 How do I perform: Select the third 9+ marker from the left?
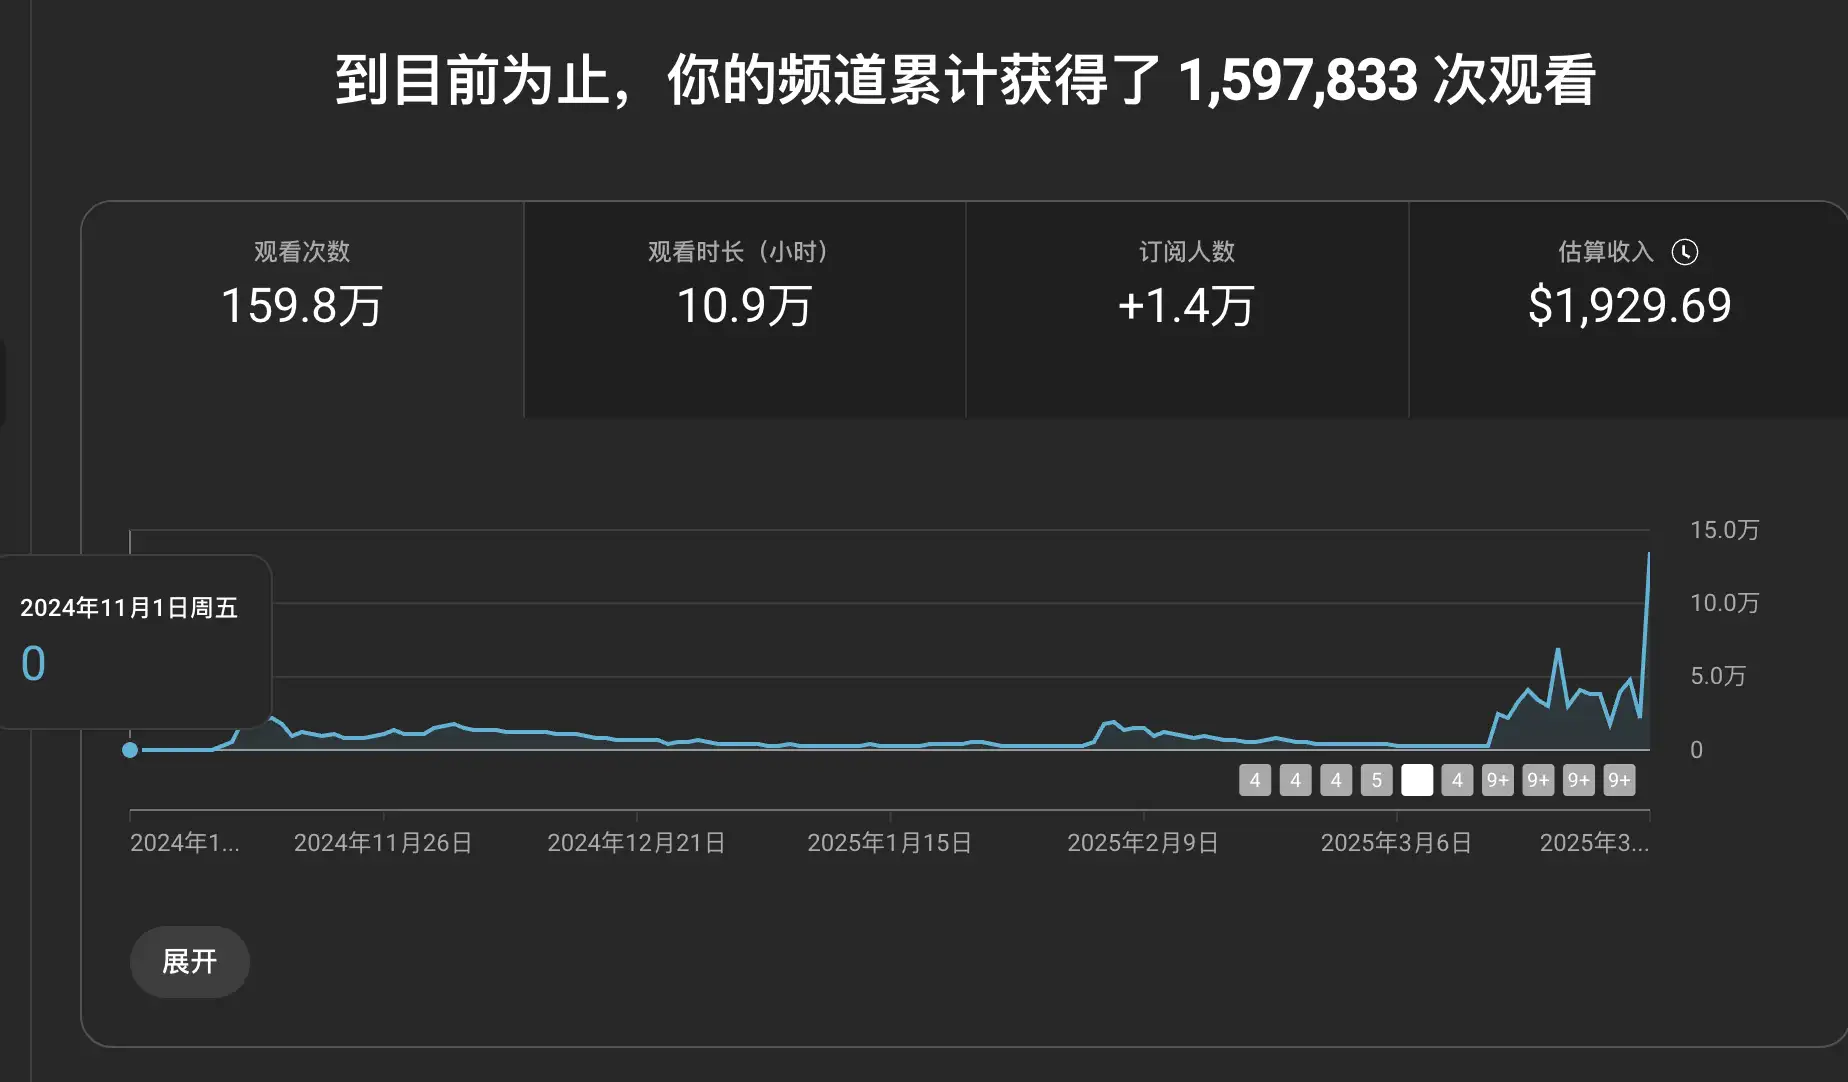pos(1579,780)
